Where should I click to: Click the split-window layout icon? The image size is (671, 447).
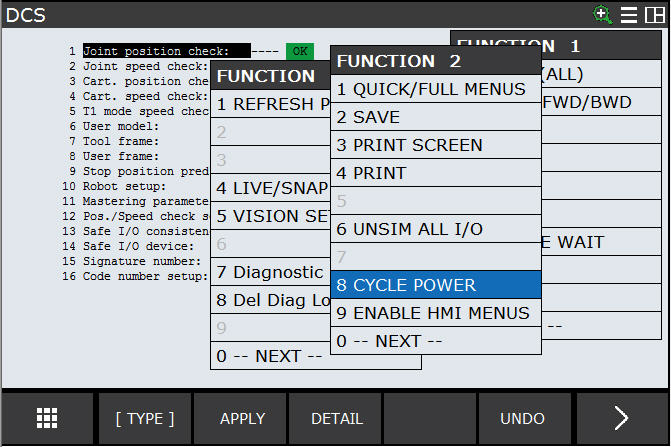654,14
